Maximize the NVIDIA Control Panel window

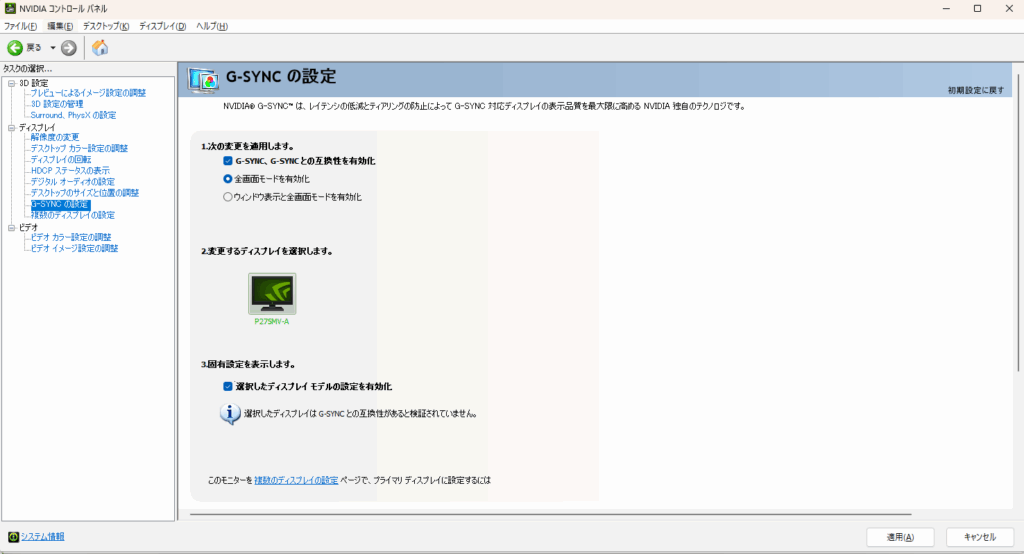[x=978, y=8]
